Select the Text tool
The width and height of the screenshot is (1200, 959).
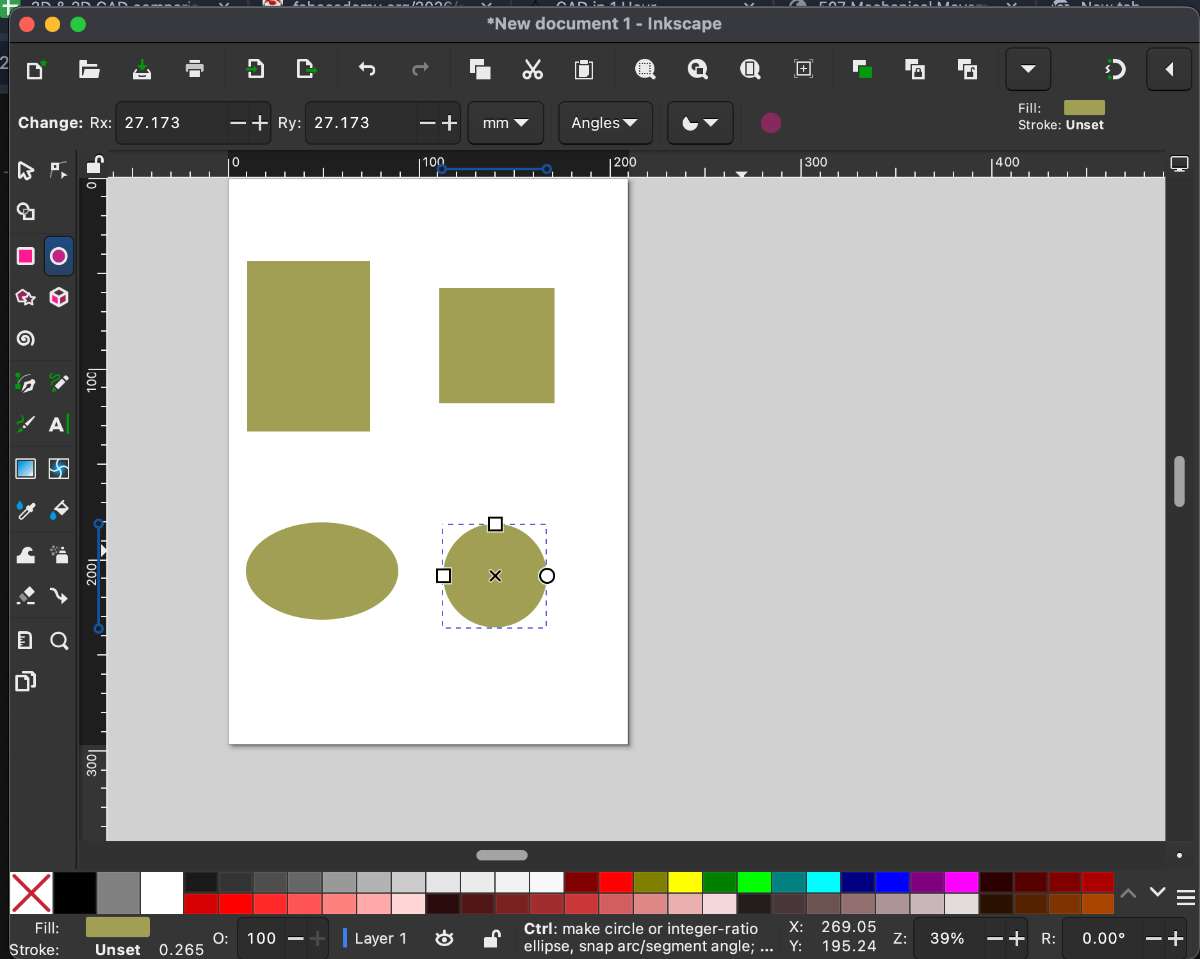(x=59, y=425)
